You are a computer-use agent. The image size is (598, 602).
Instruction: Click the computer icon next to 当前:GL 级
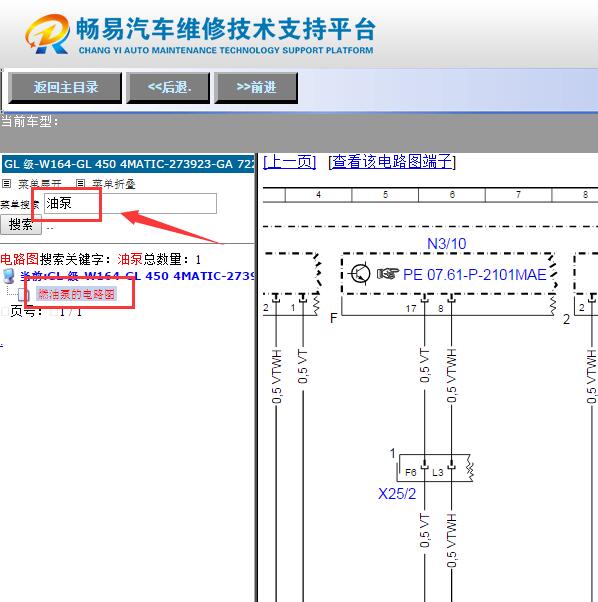[x=8, y=276]
